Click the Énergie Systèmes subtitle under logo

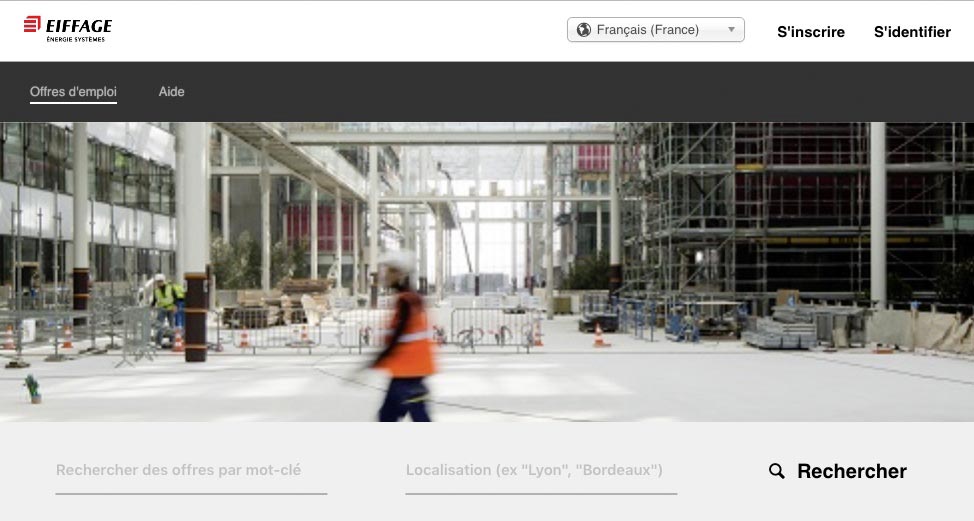75,39
